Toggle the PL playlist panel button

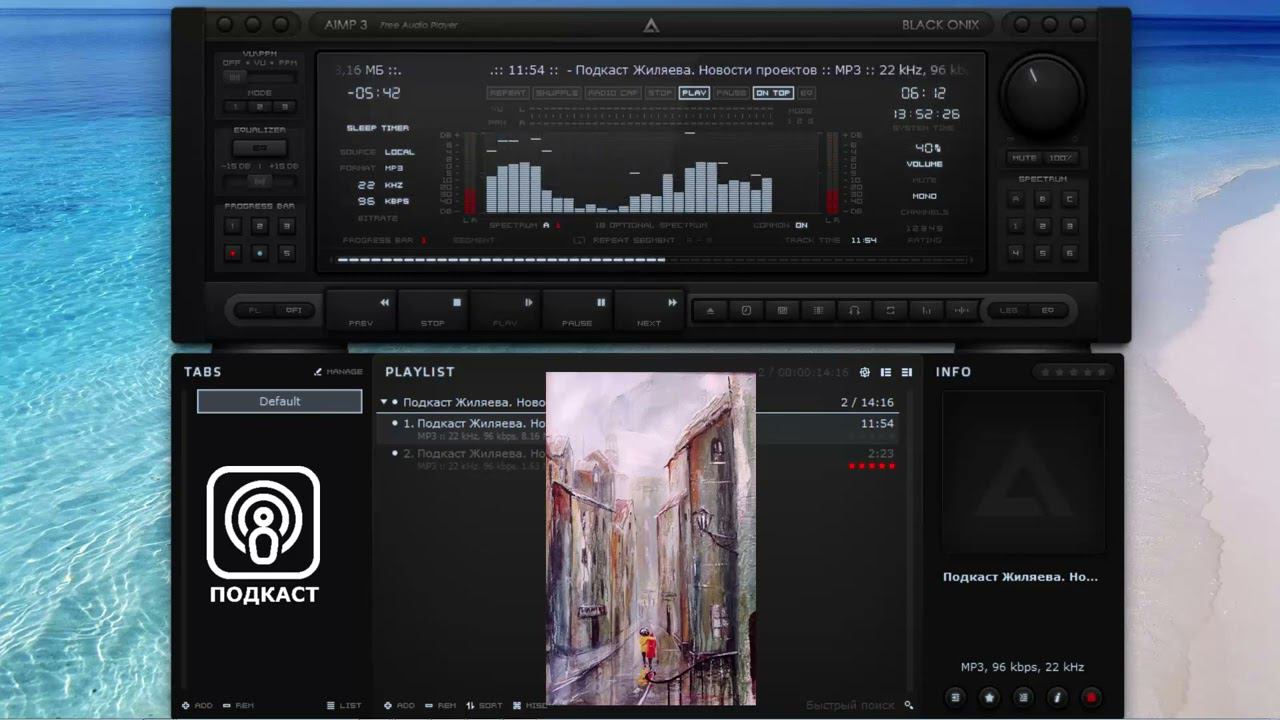(254, 310)
